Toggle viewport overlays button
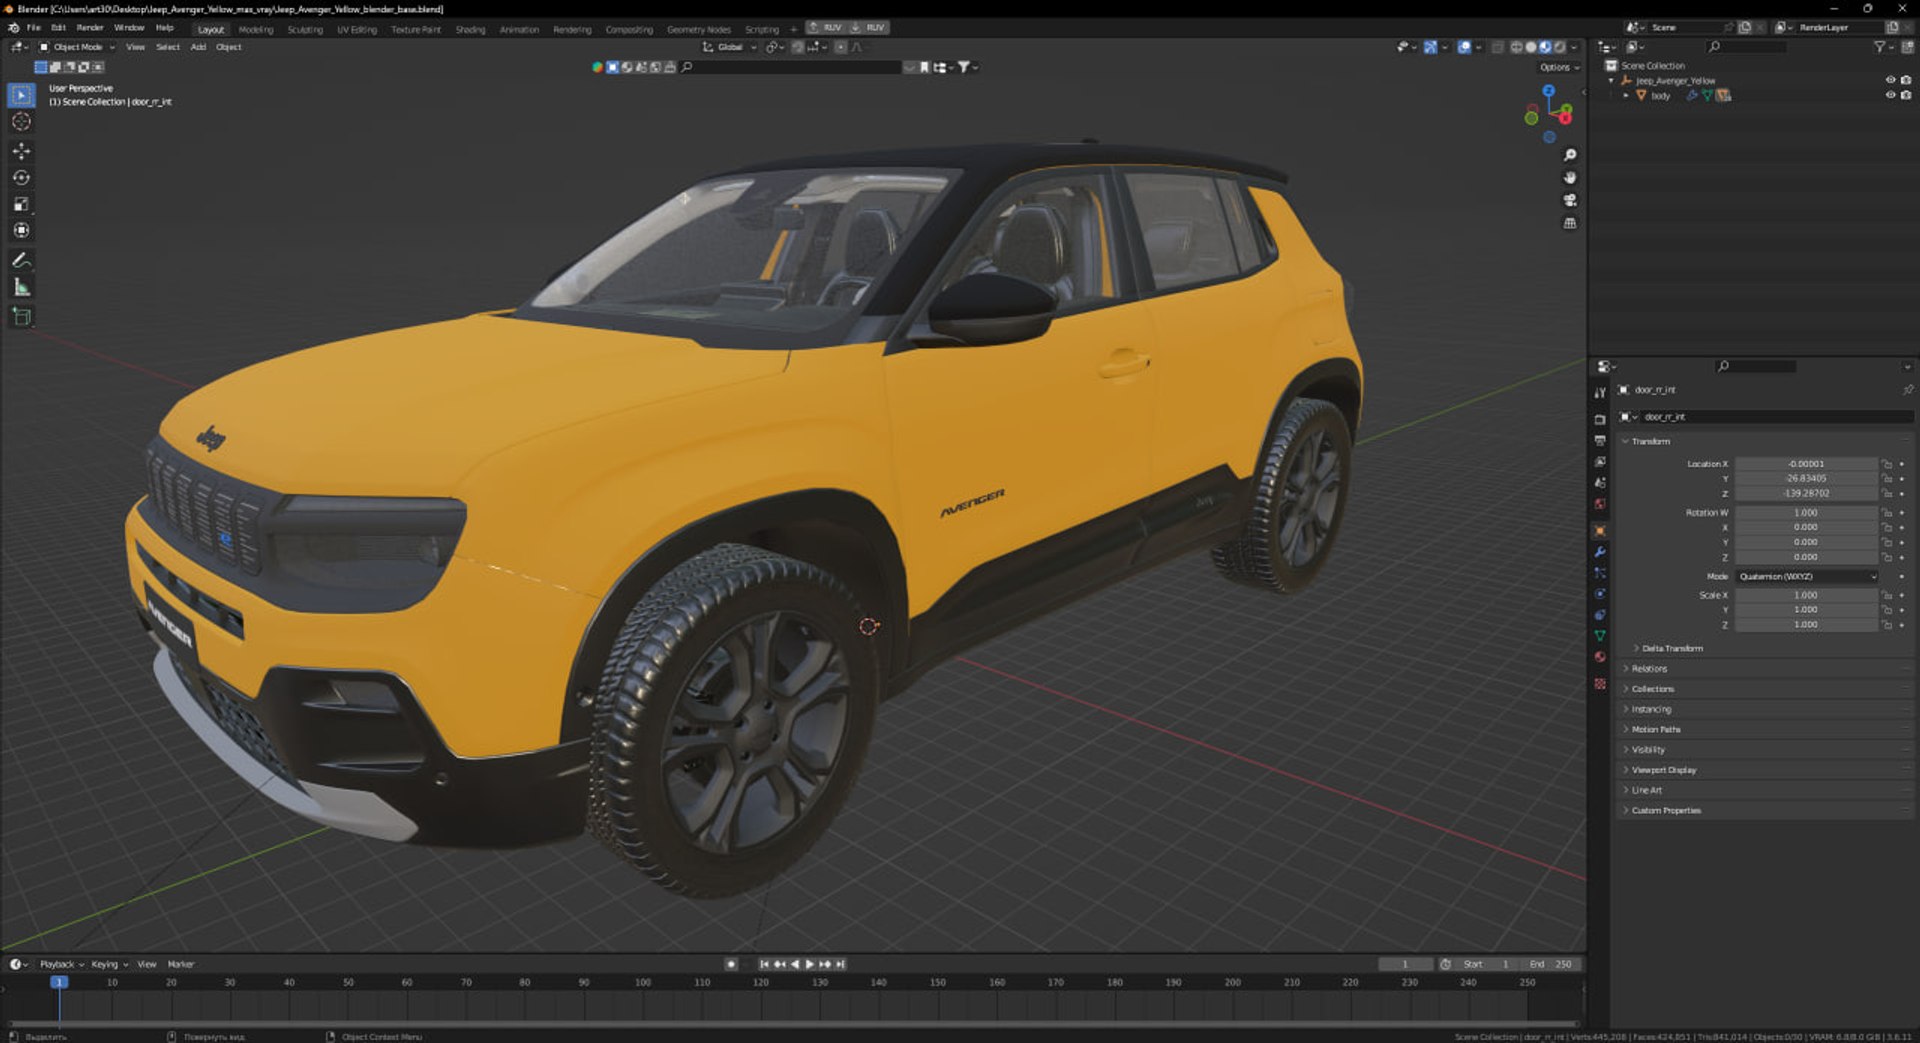The width and height of the screenshot is (1920, 1043). pos(1464,47)
